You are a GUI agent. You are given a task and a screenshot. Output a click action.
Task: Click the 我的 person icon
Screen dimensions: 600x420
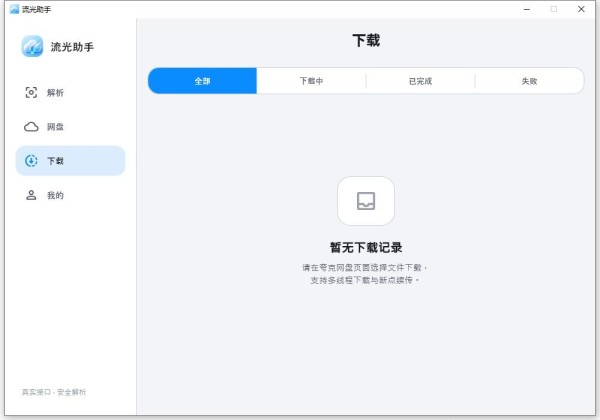pyautogui.click(x=31, y=195)
